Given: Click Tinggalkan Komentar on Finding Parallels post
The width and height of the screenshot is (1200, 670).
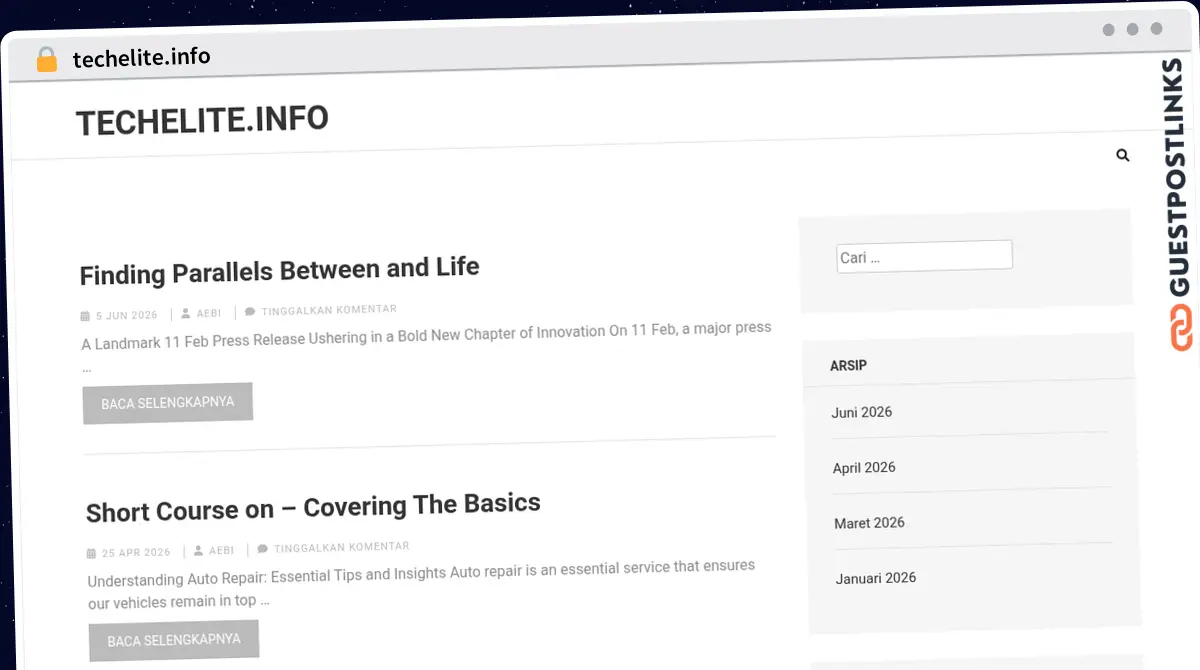Looking at the screenshot, I should [x=329, y=310].
